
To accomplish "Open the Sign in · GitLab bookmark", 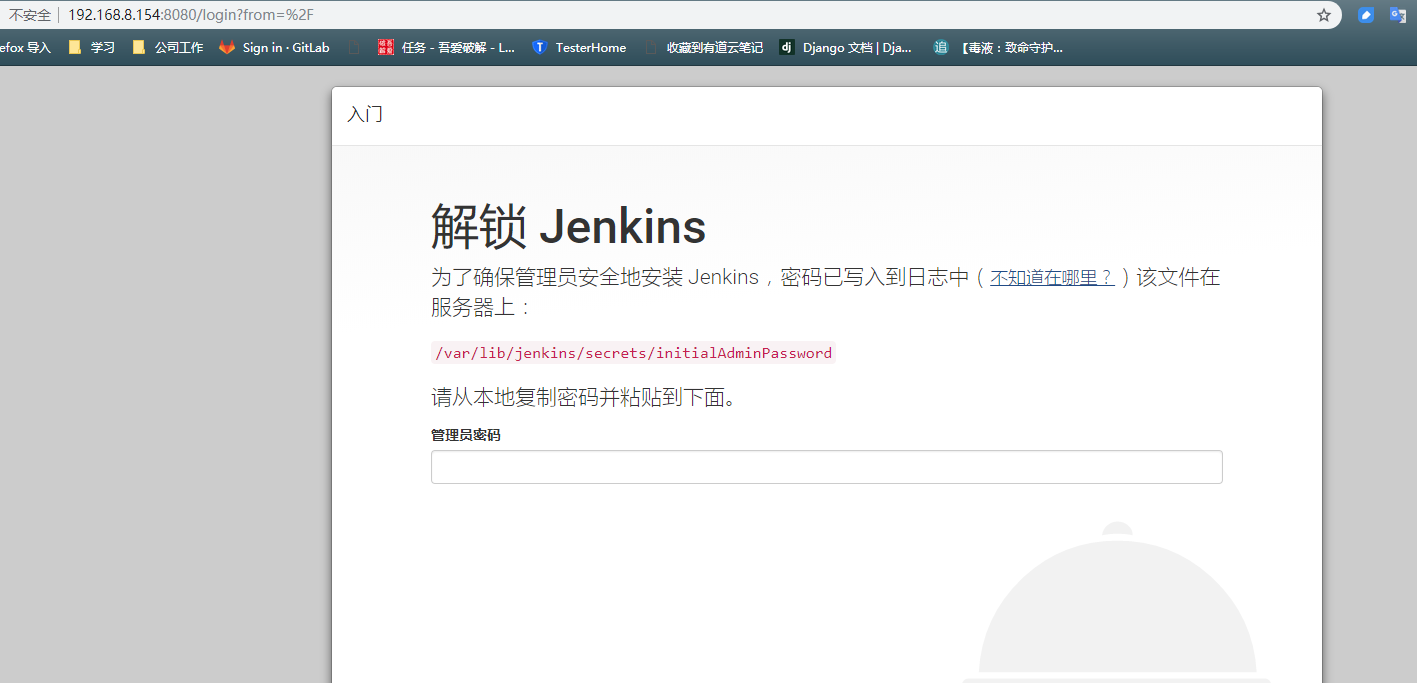I will (x=274, y=47).
